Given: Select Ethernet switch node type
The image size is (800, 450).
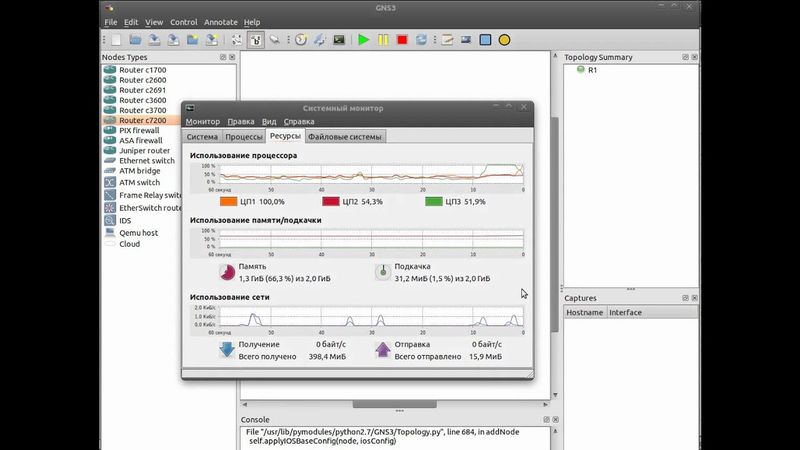Looking at the screenshot, I should pos(147,161).
